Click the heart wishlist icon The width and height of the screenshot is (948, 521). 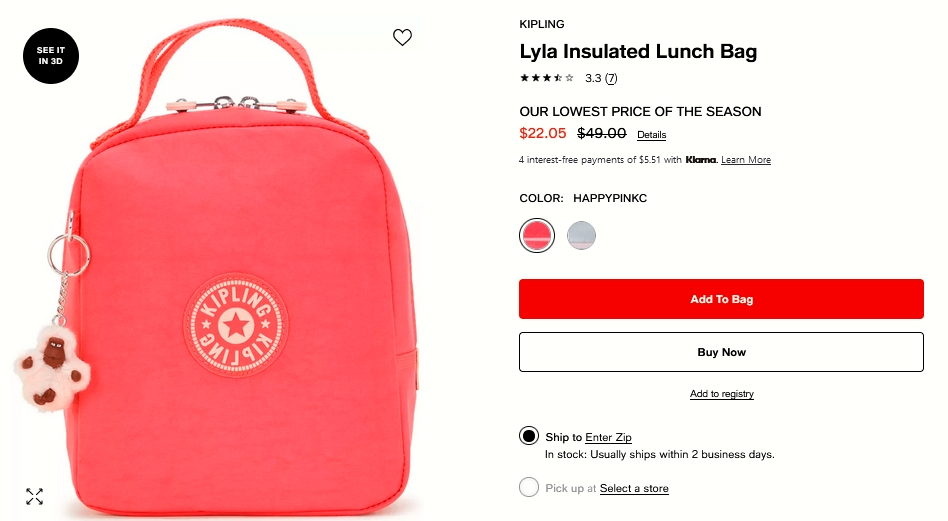coord(402,37)
